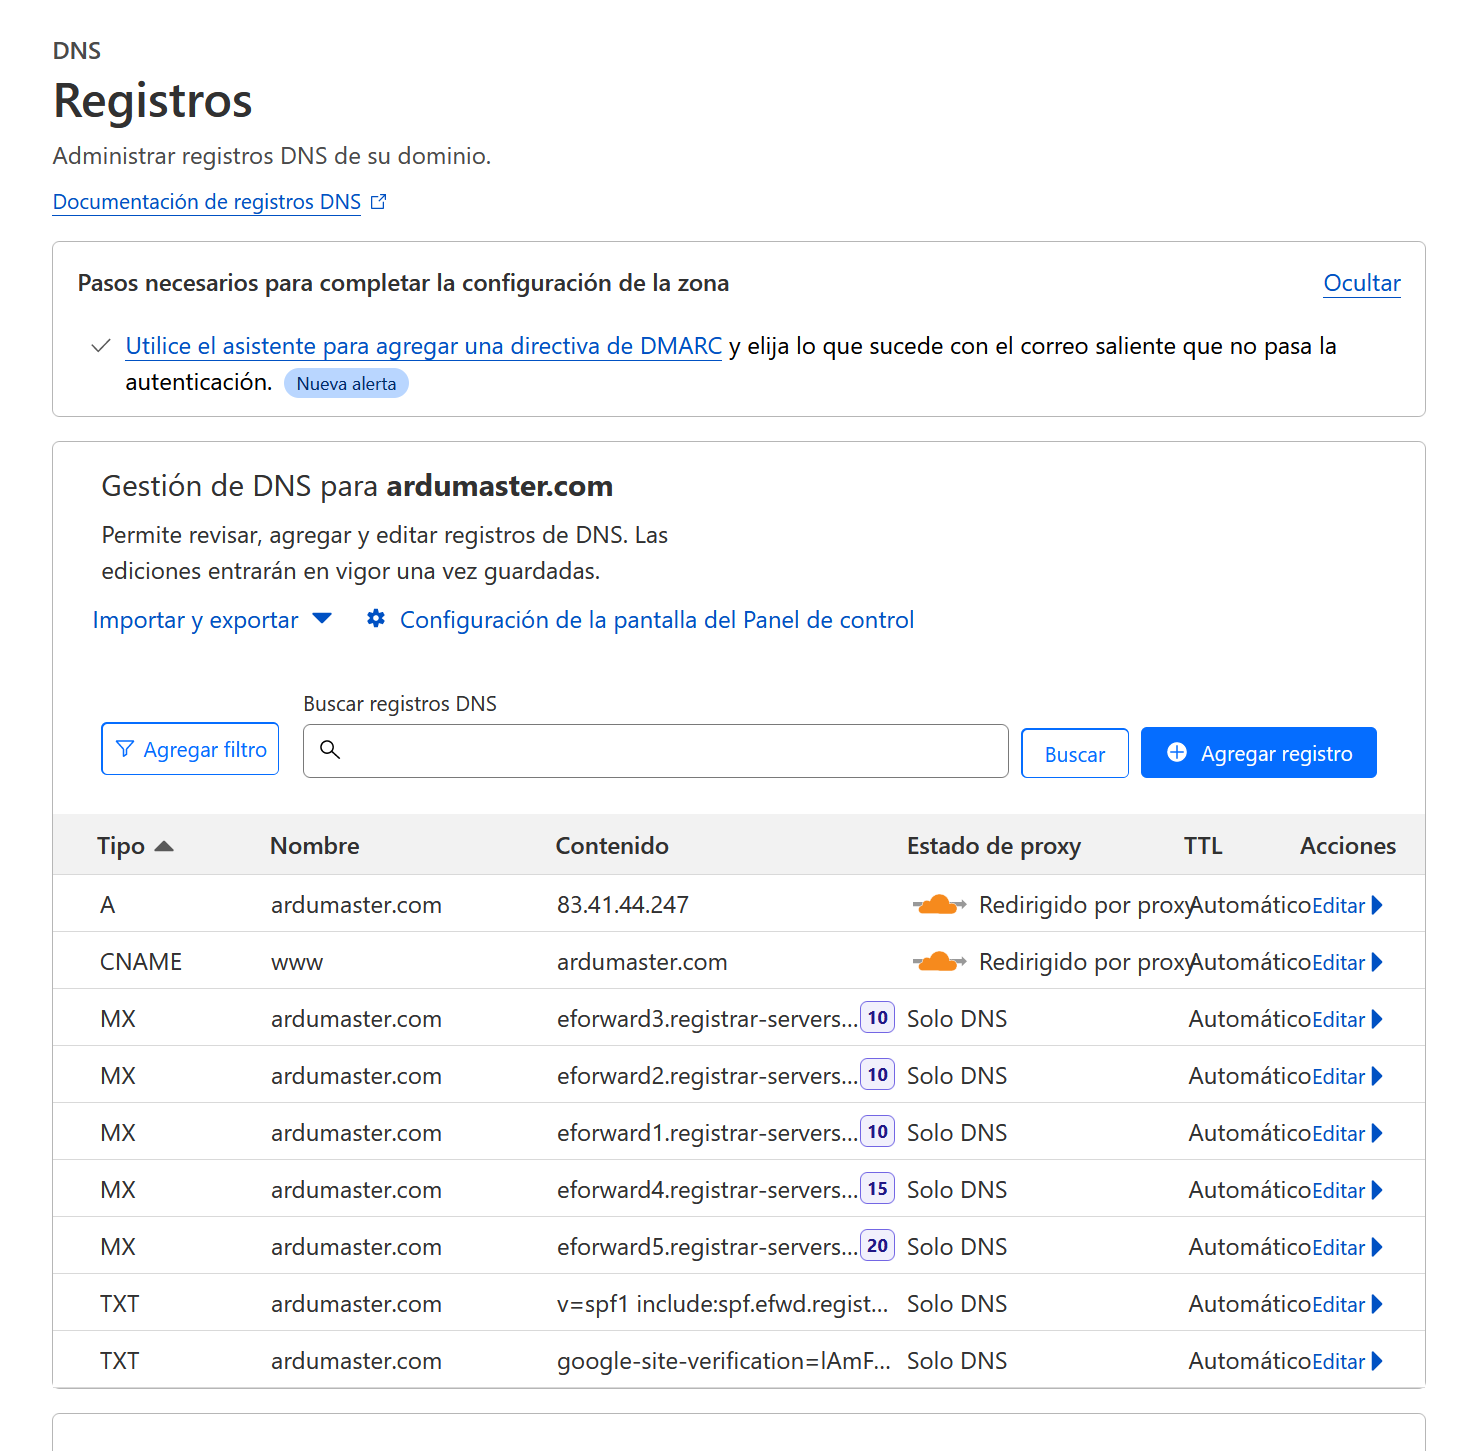Click priority badge 10 on eforward2 record
The width and height of the screenshot is (1464, 1451).
tap(878, 1075)
